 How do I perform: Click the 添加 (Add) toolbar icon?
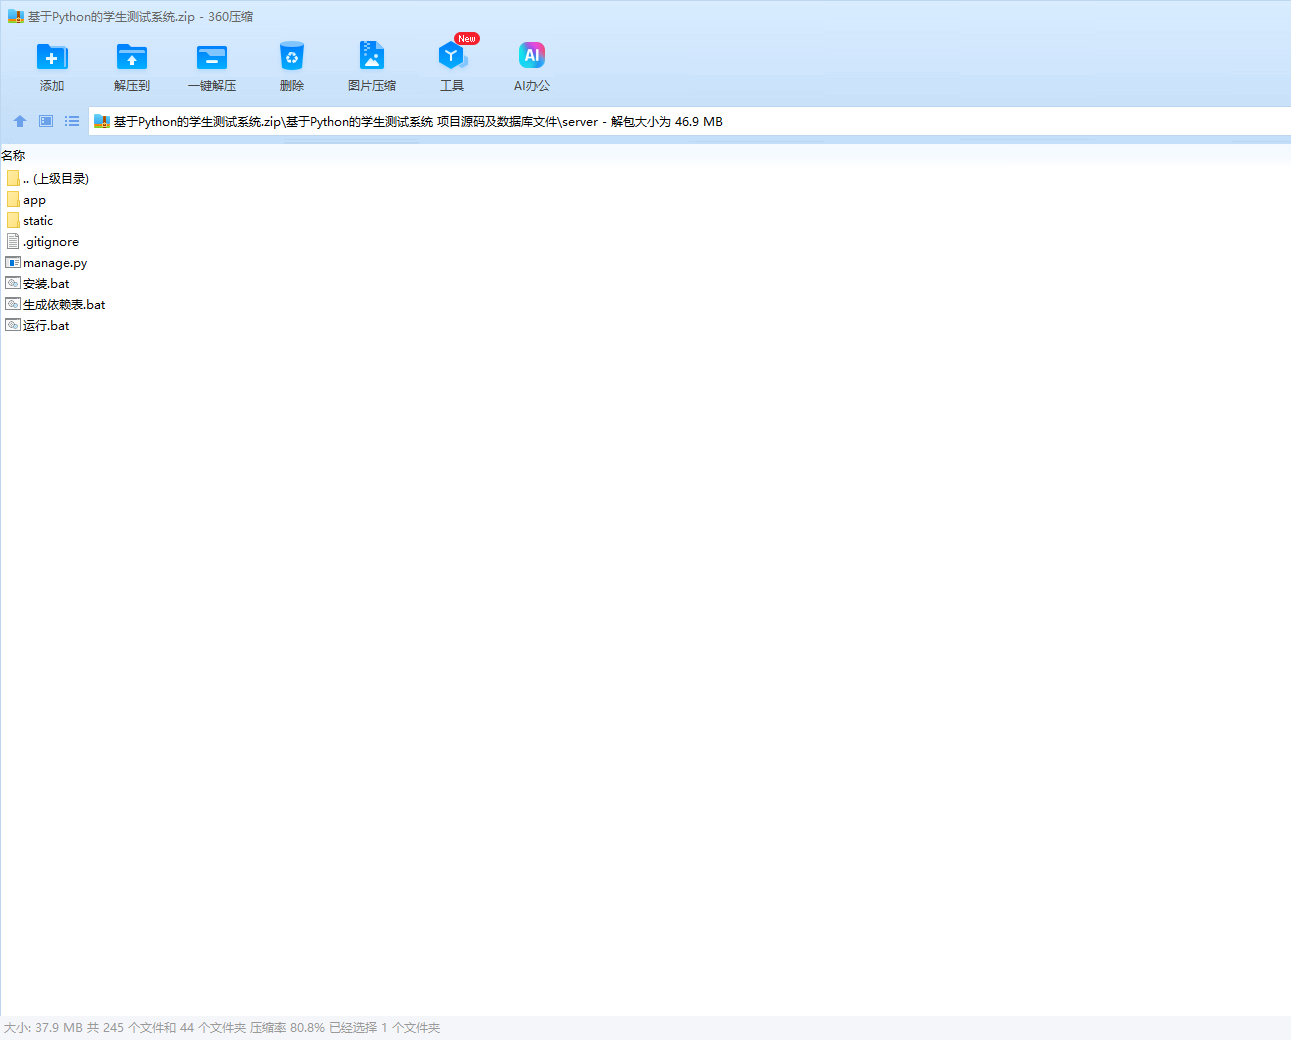(x=52, y=57)
